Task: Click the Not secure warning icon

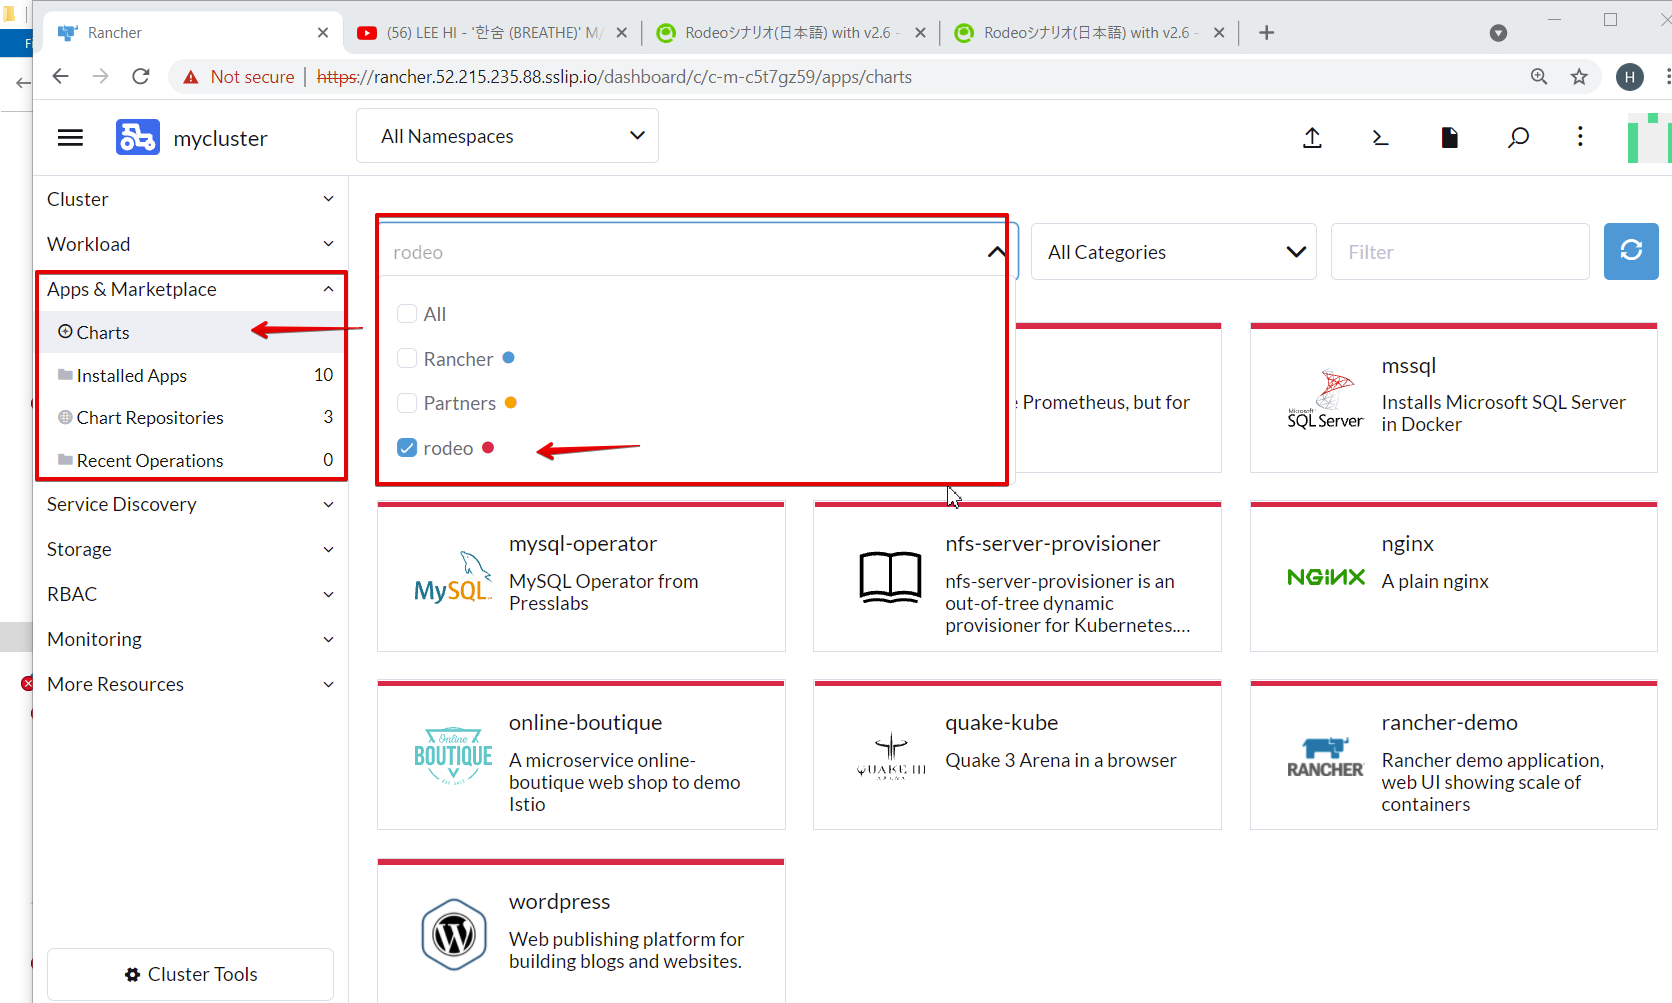Action: (190, 77)
